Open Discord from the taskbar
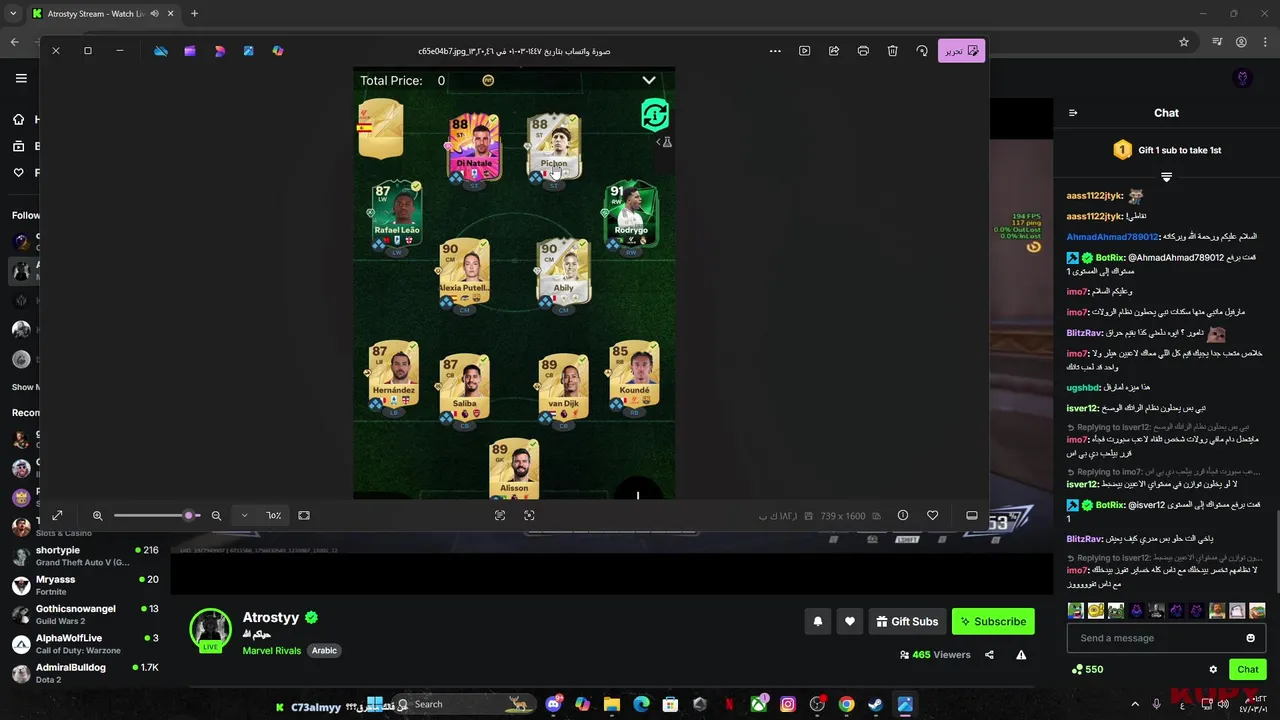The image size is (1280, 720). click(554, 704)
